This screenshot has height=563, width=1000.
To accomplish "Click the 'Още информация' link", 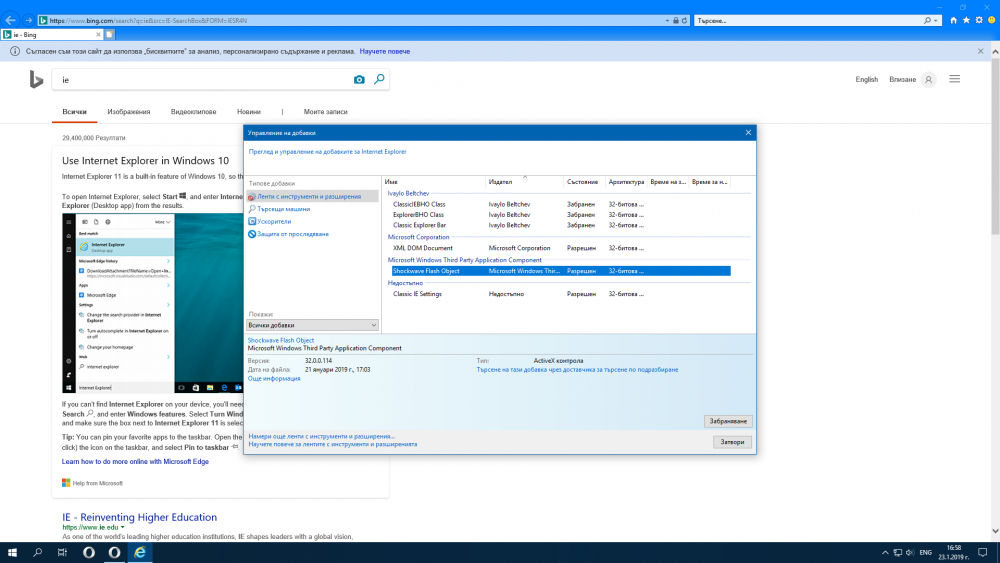I will (x=274, y=379).
